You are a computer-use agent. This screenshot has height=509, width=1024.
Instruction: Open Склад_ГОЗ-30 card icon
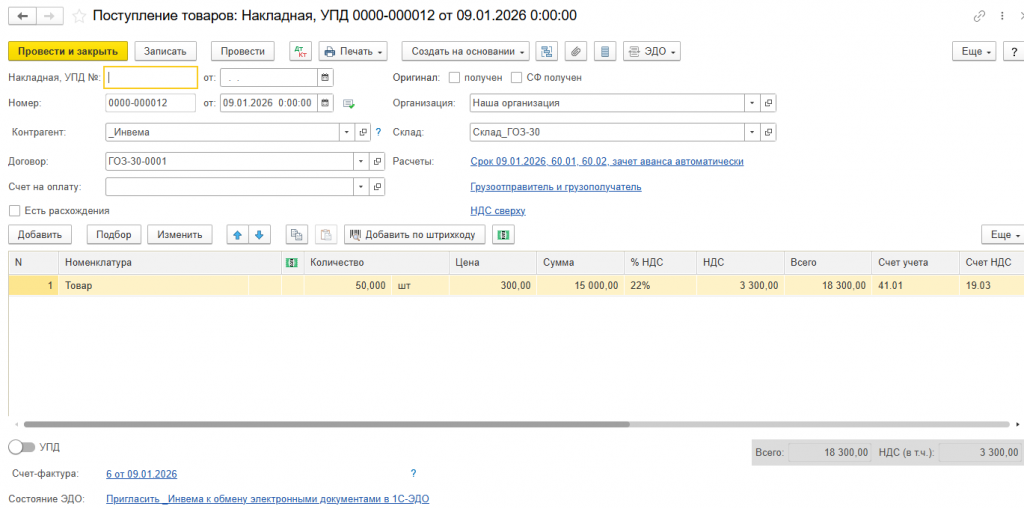[769, 132]
